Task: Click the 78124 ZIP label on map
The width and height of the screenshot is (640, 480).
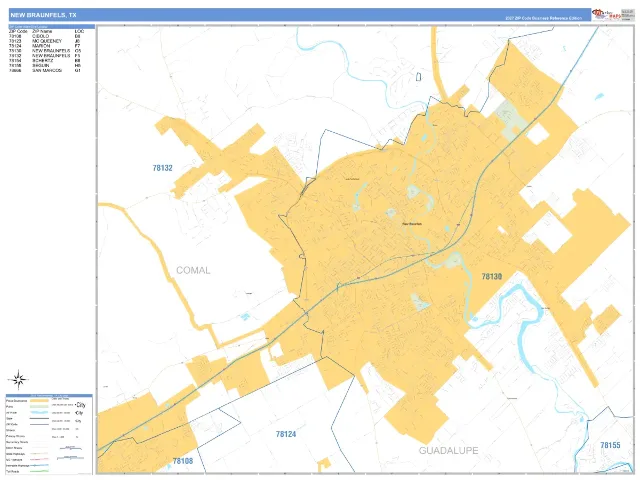Action: [x=286, y=434]
